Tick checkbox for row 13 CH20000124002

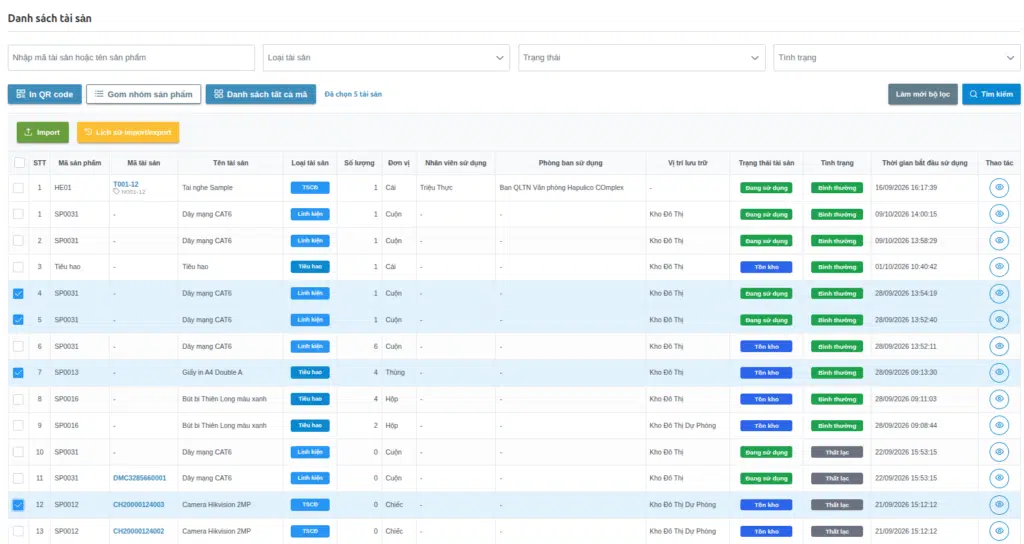(18, 531)
